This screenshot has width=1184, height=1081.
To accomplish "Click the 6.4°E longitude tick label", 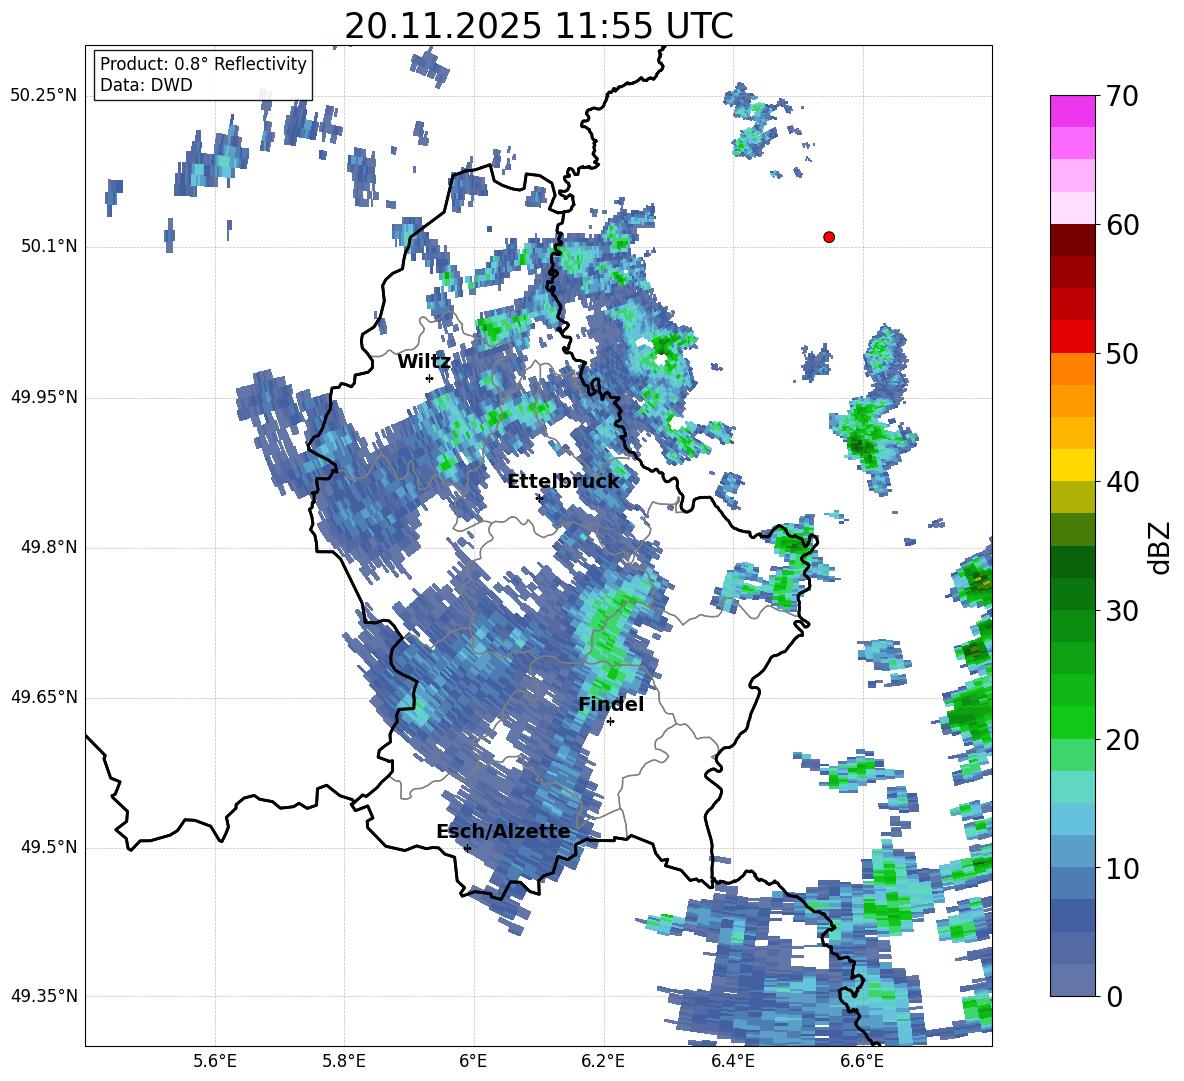I will 732,1061.
